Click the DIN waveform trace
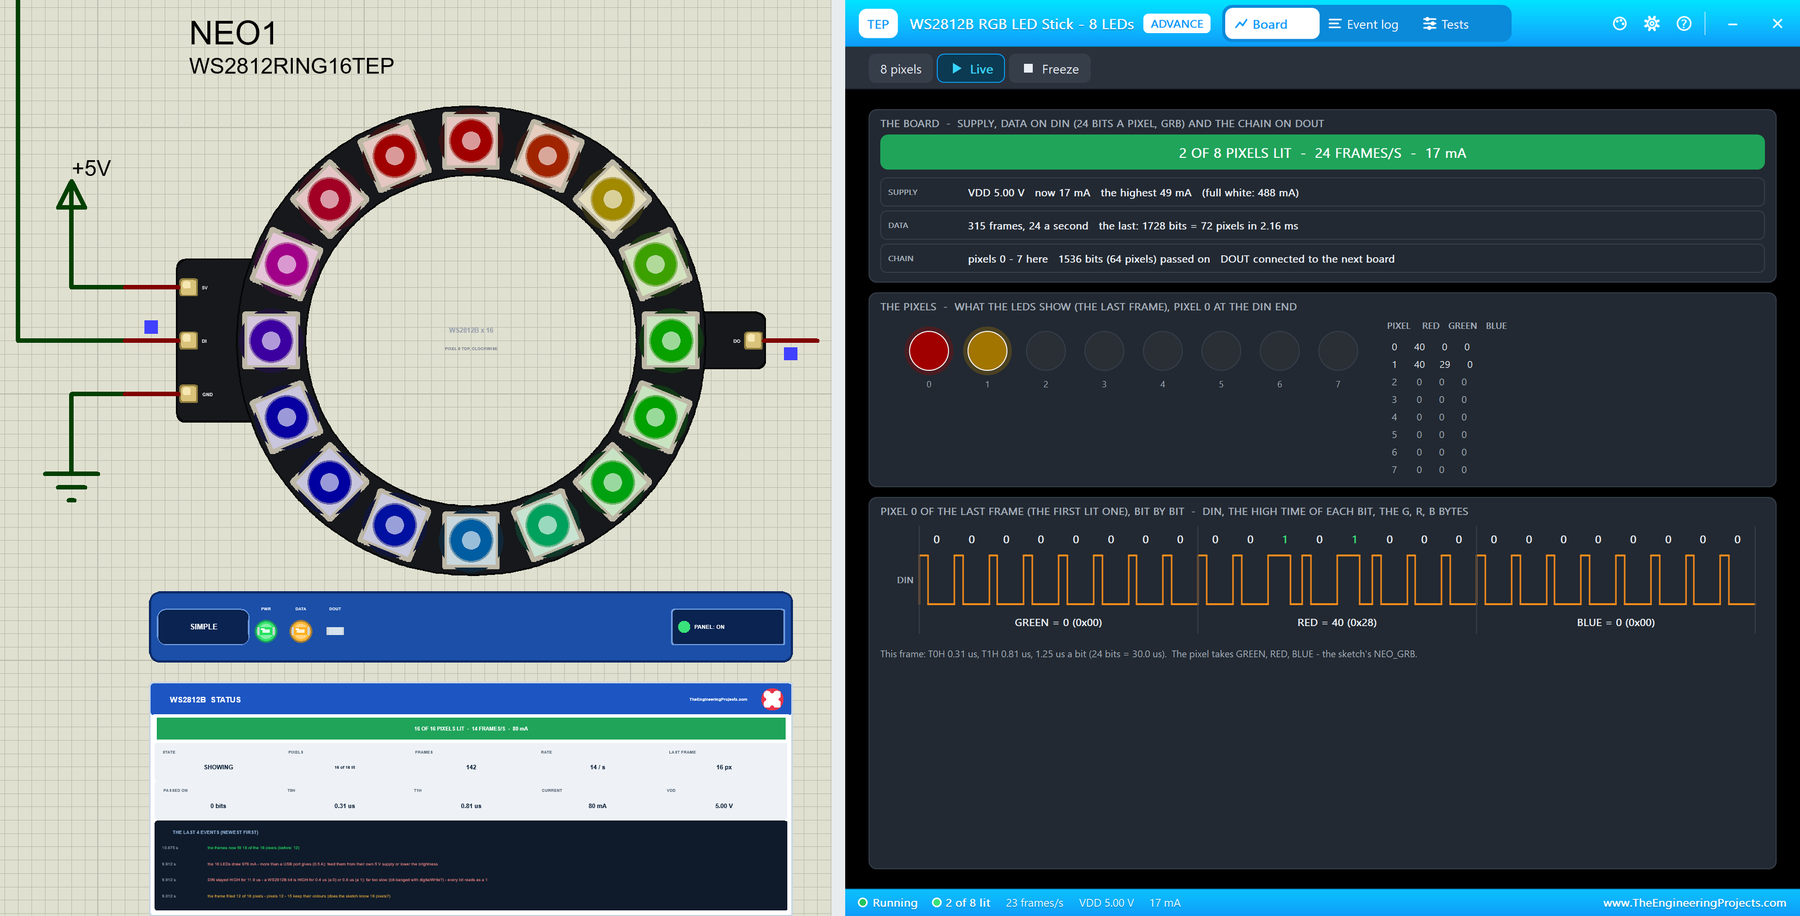Image resolution: width=1800 pixels, height=916 pixels. coord(1337,580)
